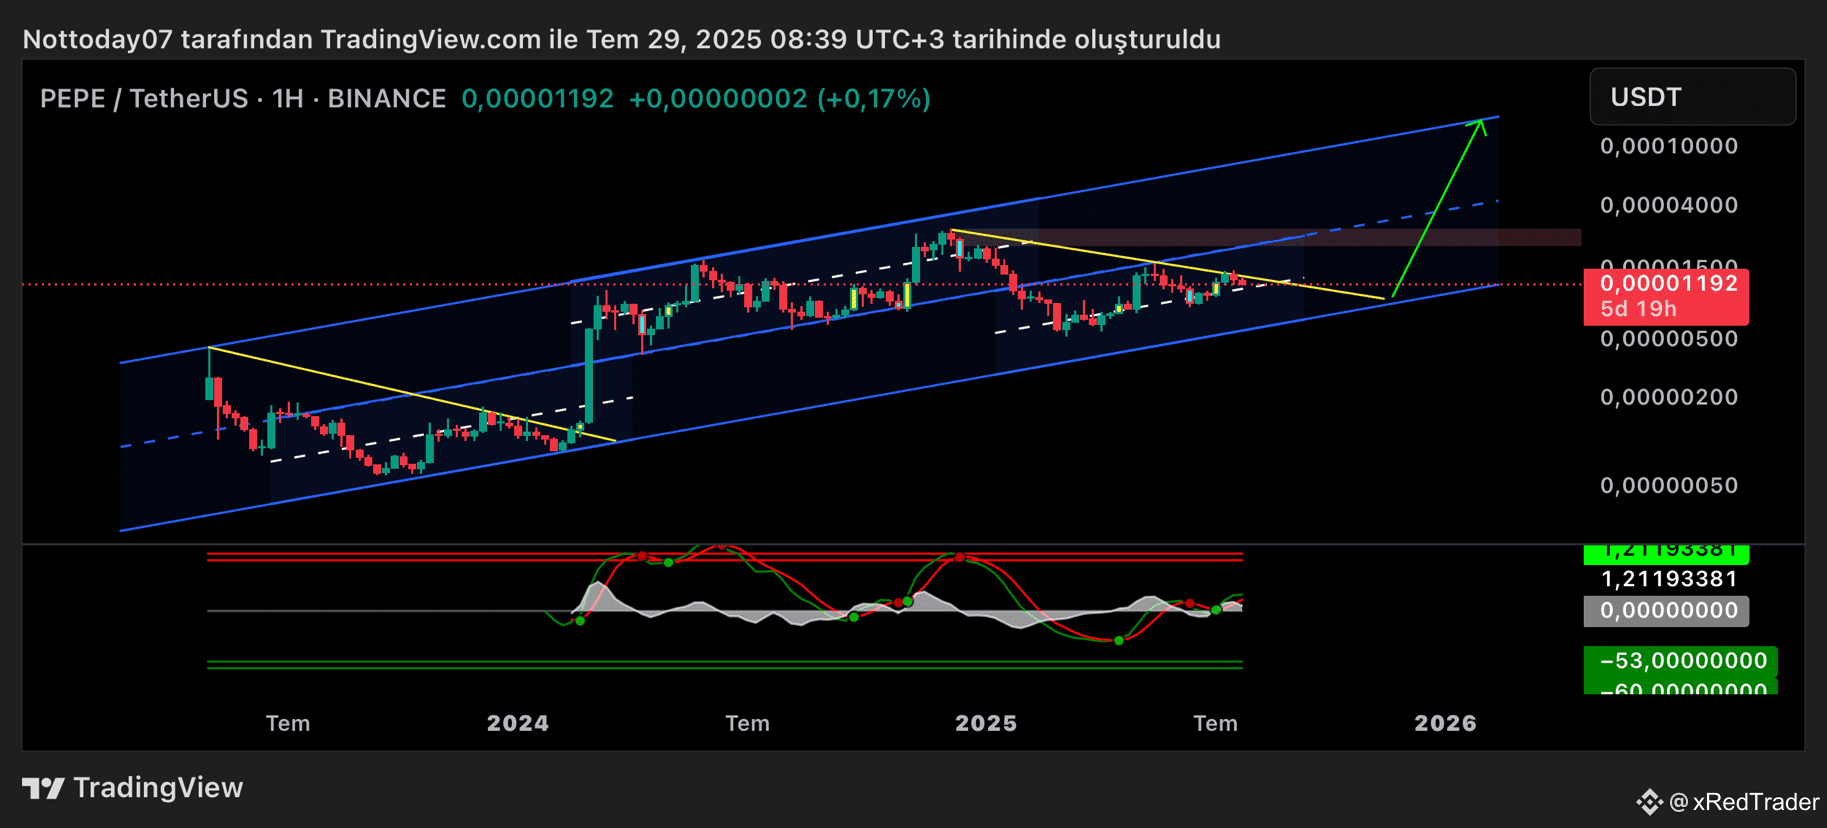Click the Tem label before 2024
The width and height of the screenshot is (1827, 828).
point(288,723)
